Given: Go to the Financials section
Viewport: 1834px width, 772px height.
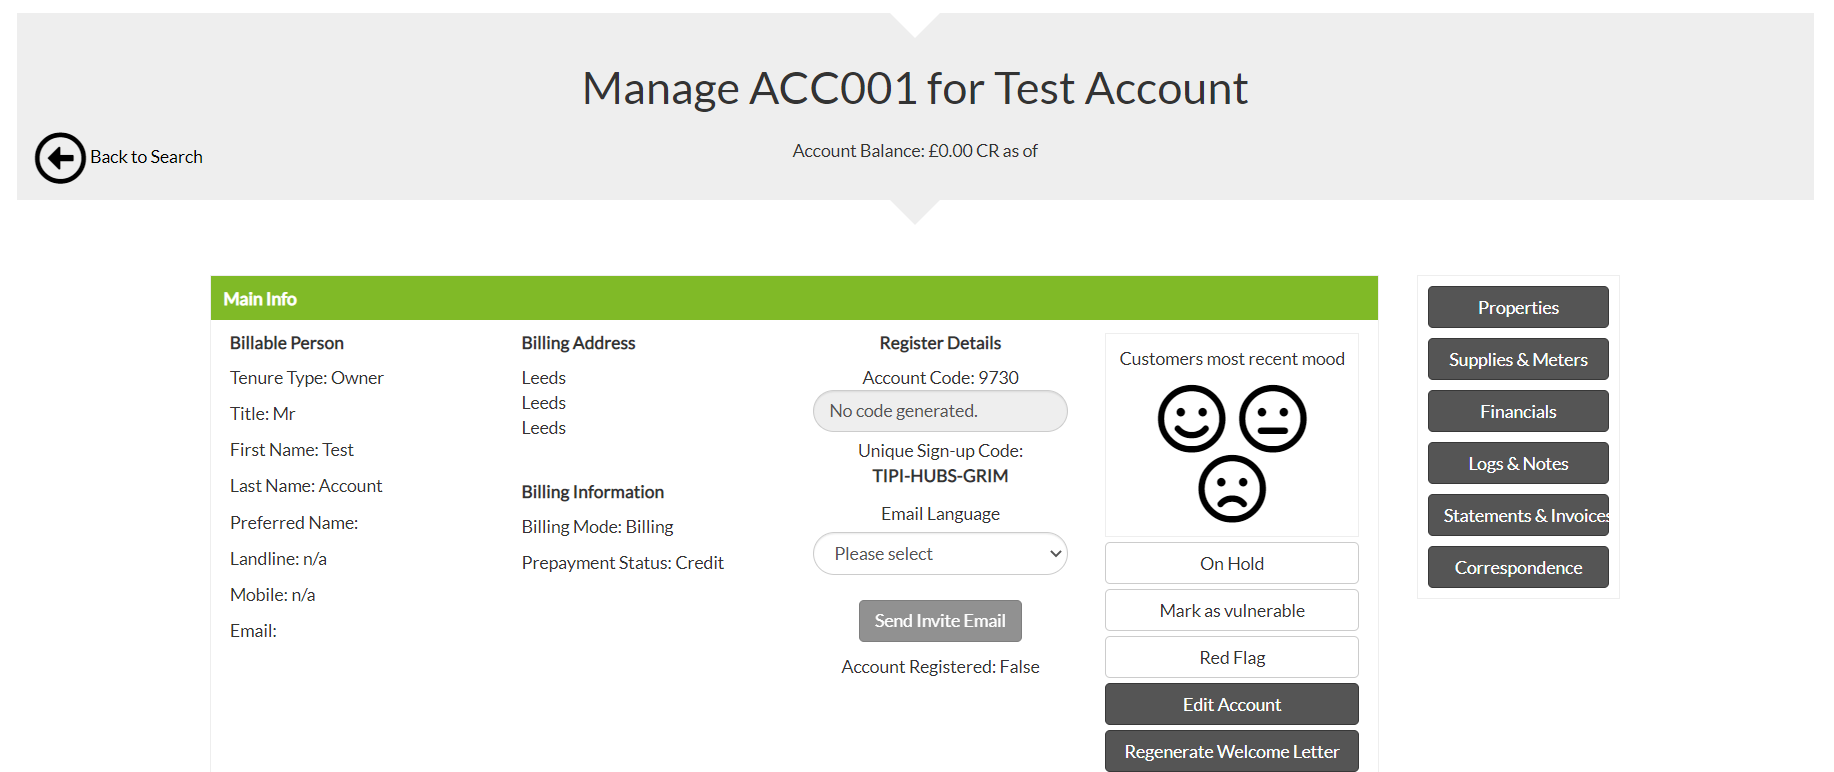Looking at the screenshot, I should 1517,411.
